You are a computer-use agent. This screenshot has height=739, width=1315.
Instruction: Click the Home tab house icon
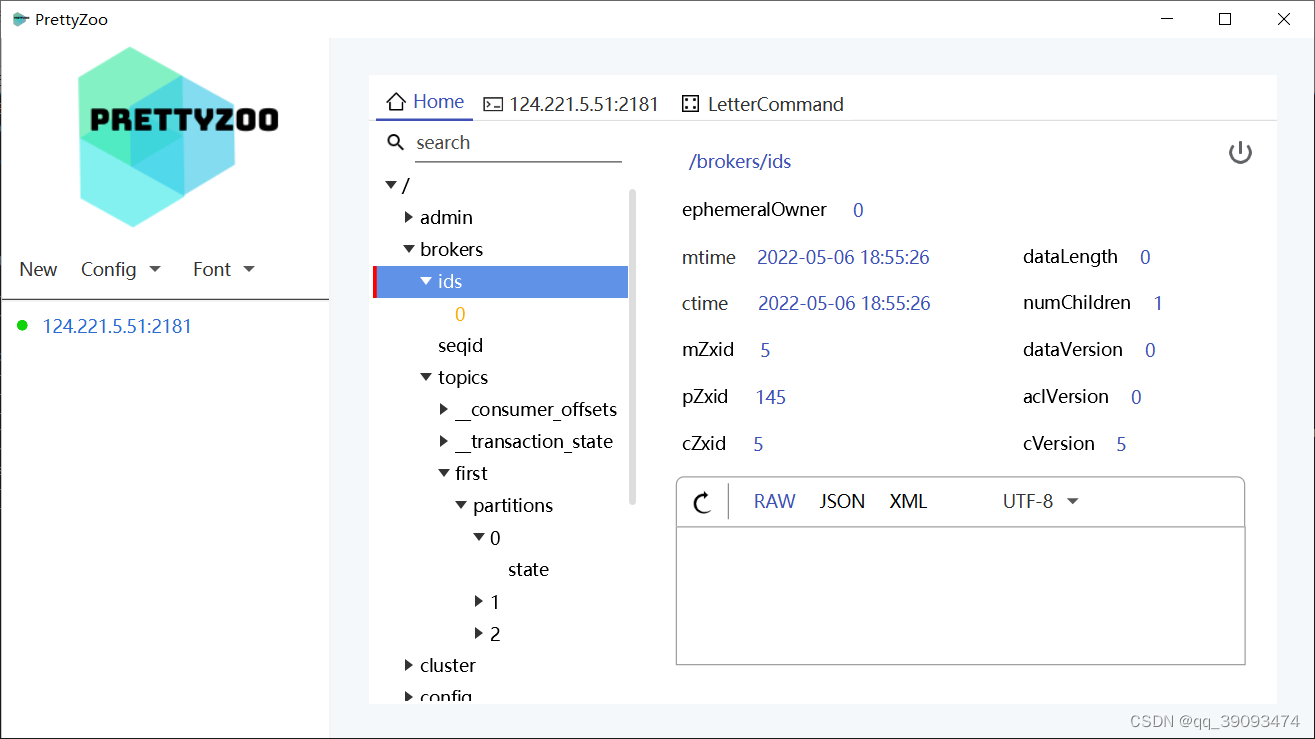(x=396, y=102)
